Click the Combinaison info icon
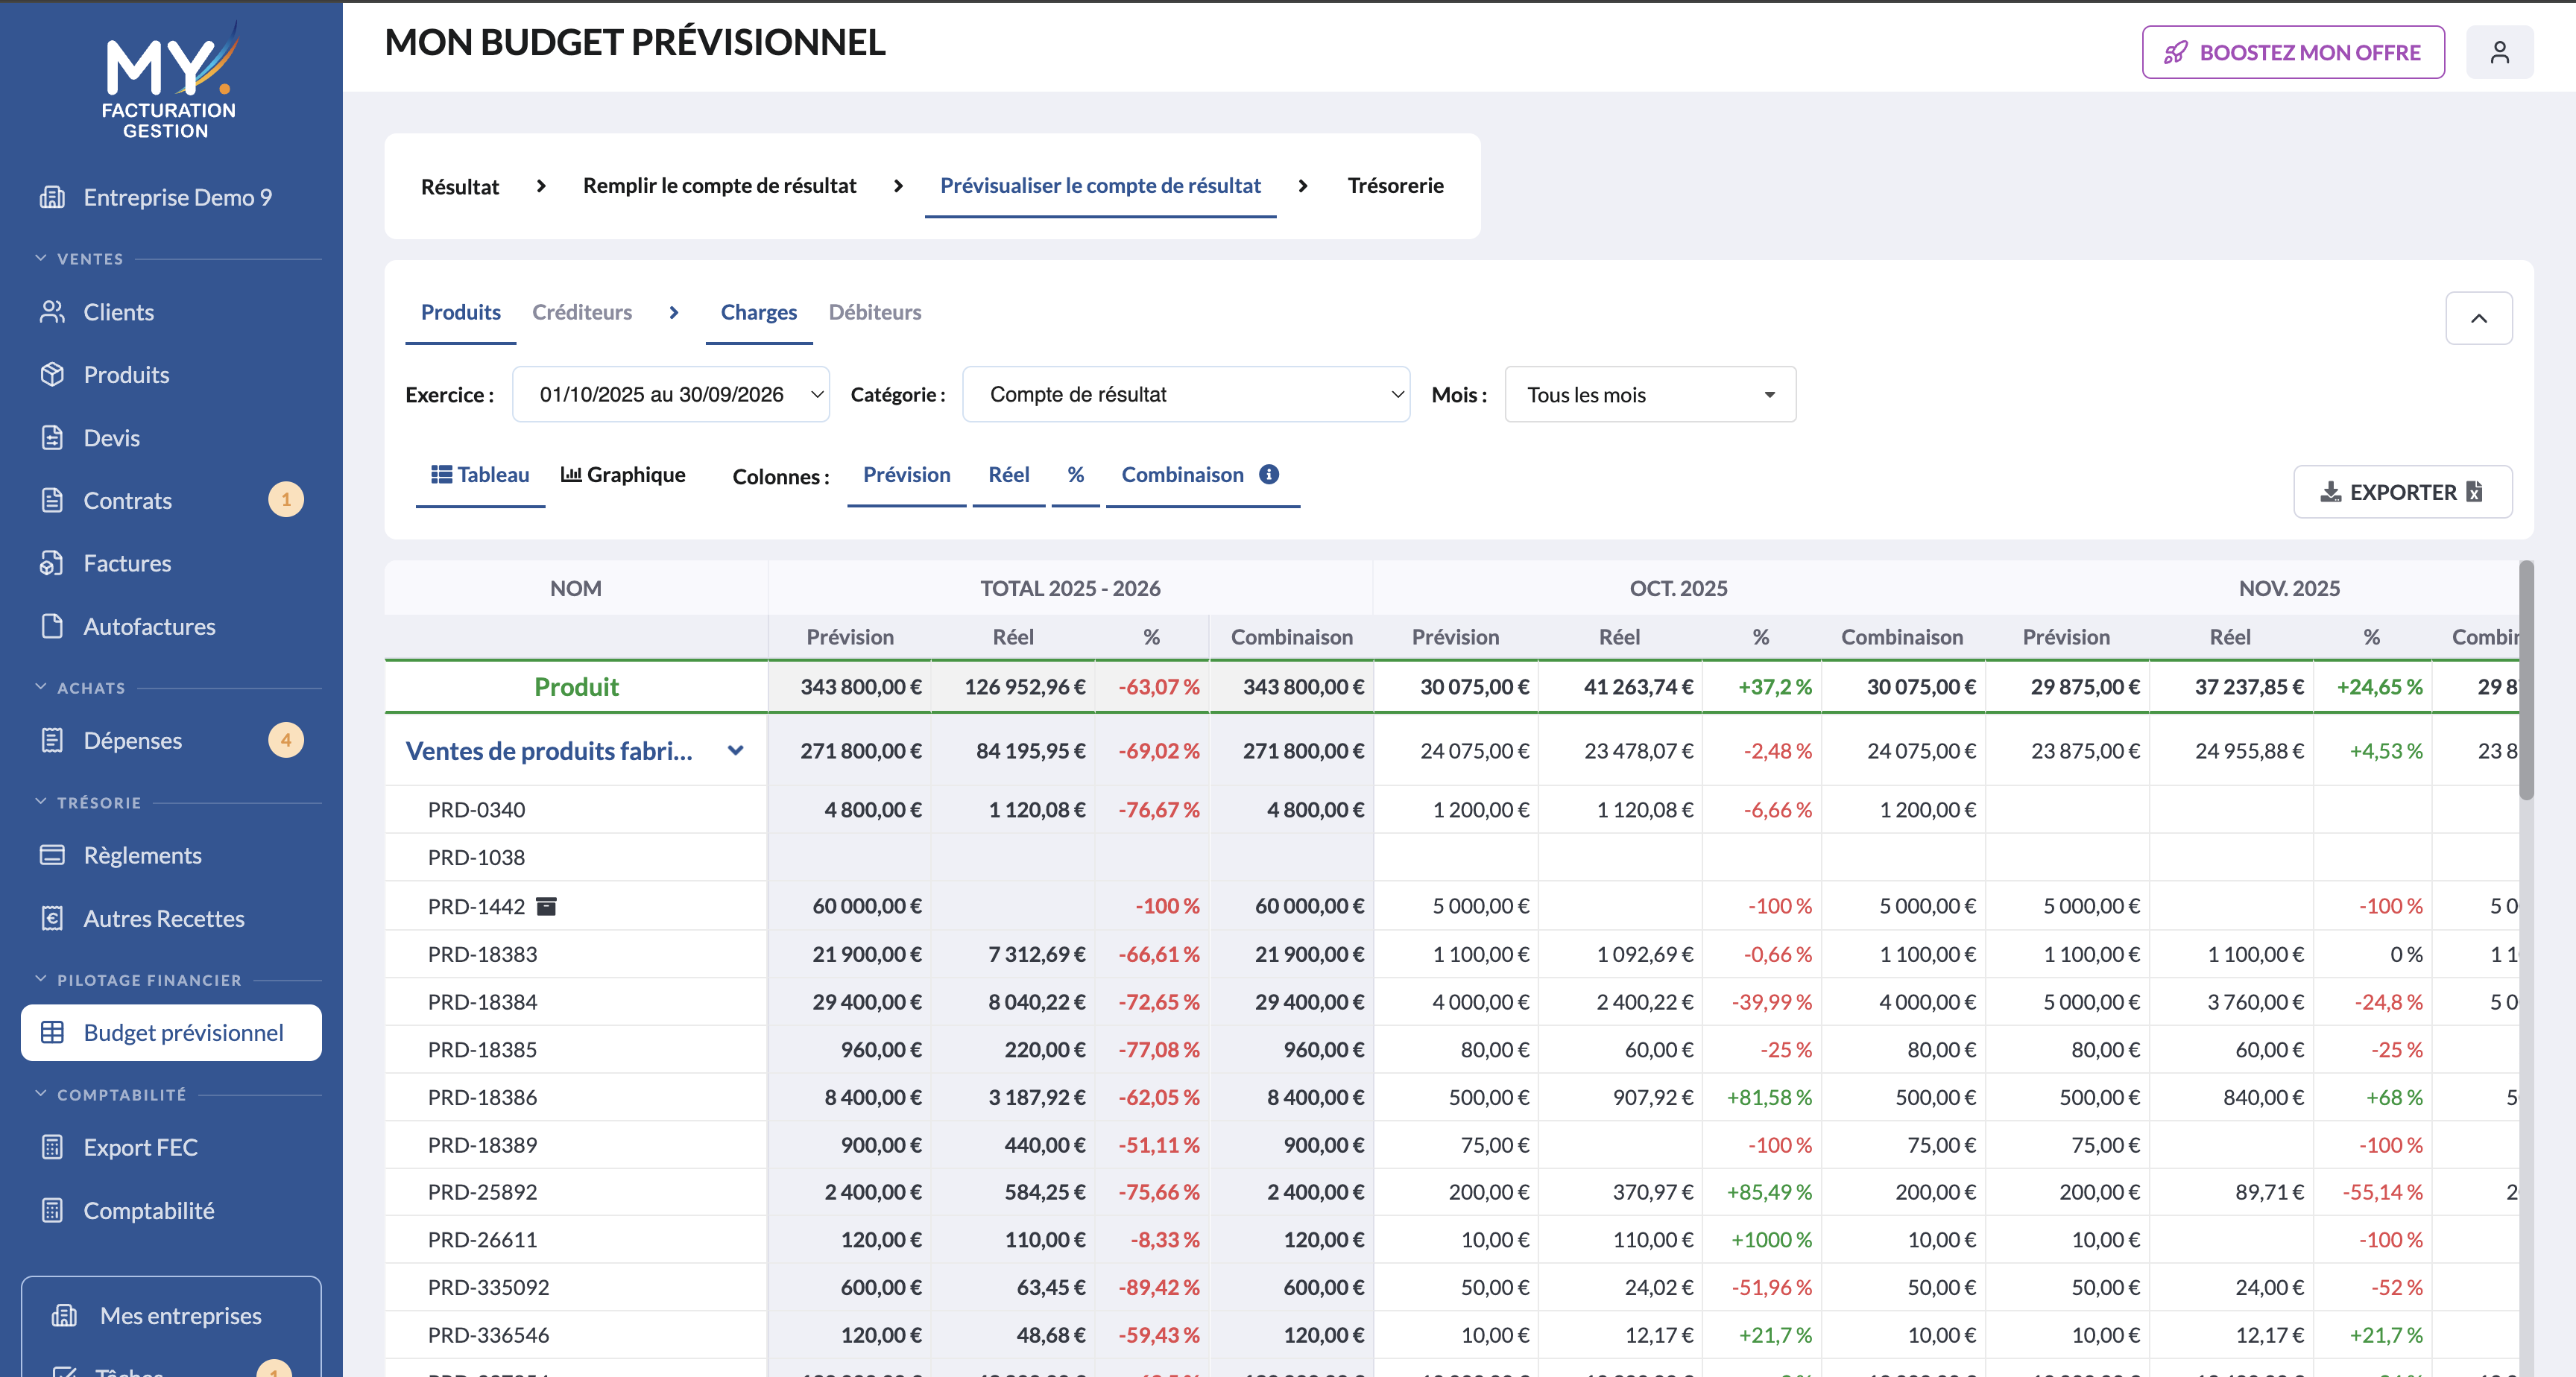The width and height of the screenshot is (2576, 1377). [1269, 474]
